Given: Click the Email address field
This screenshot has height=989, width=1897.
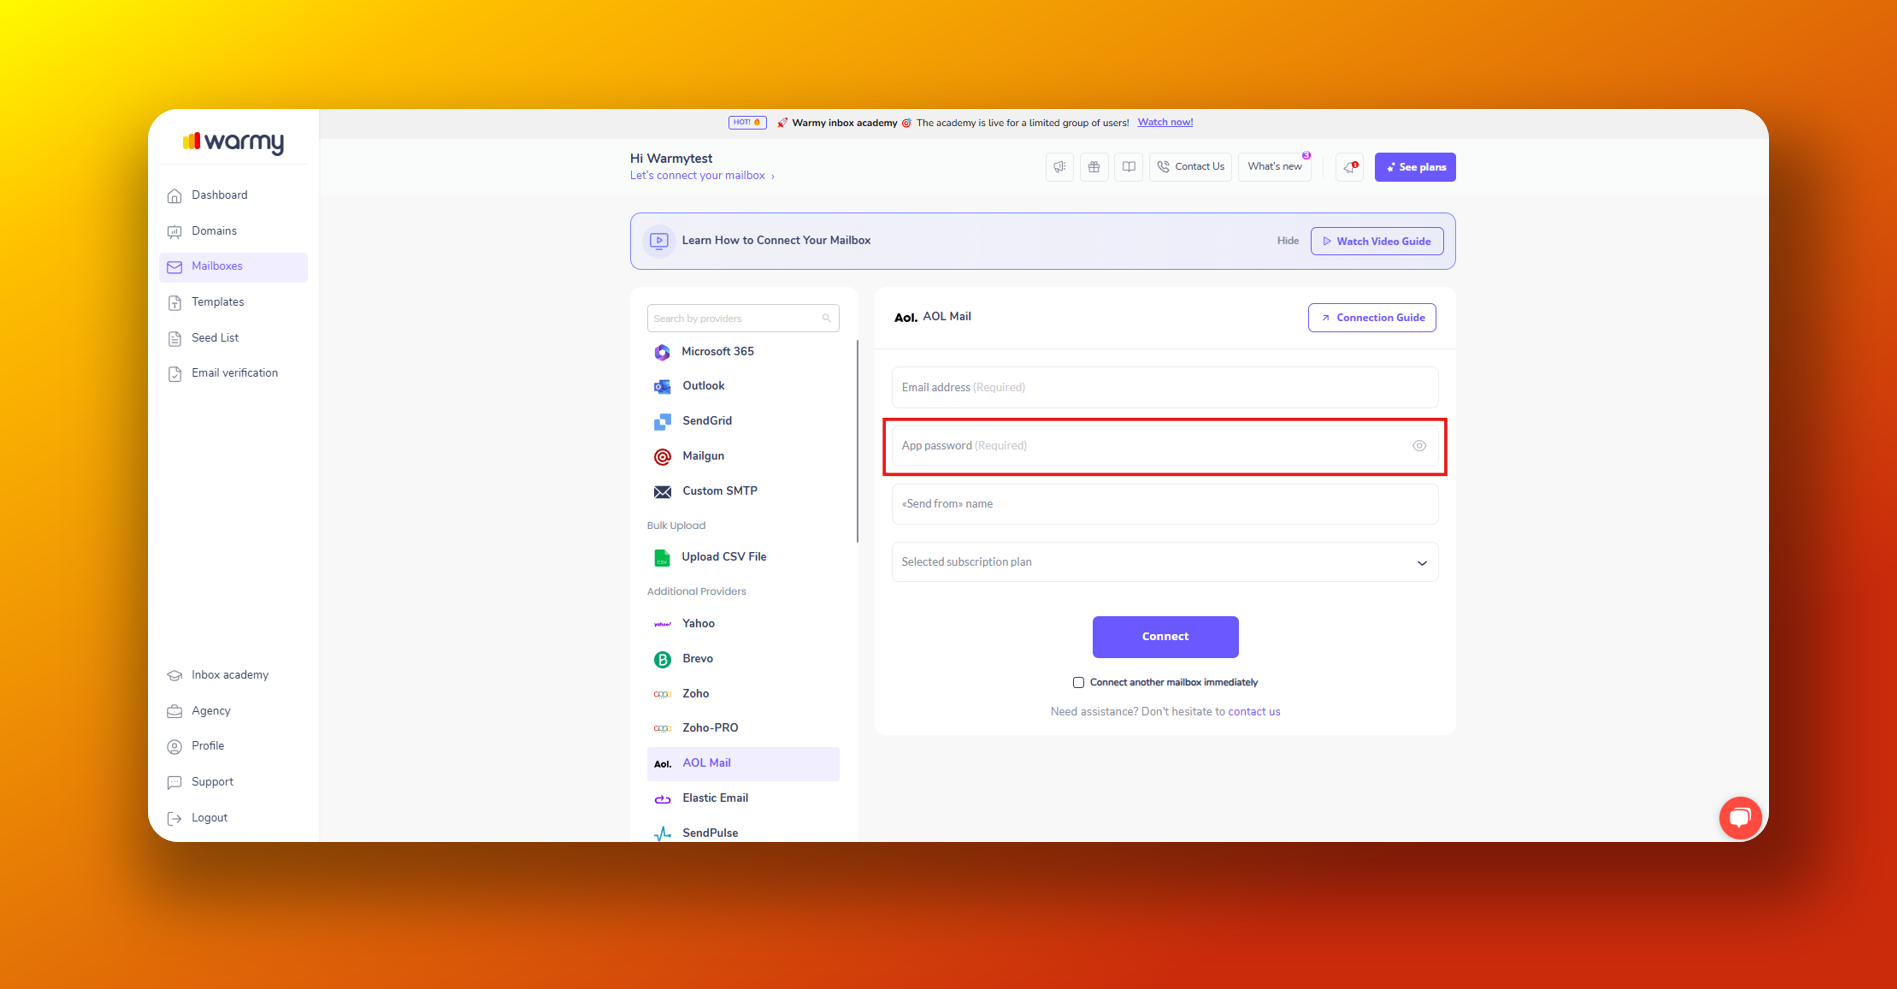Looking at the screenshot, I should 1165,387.
